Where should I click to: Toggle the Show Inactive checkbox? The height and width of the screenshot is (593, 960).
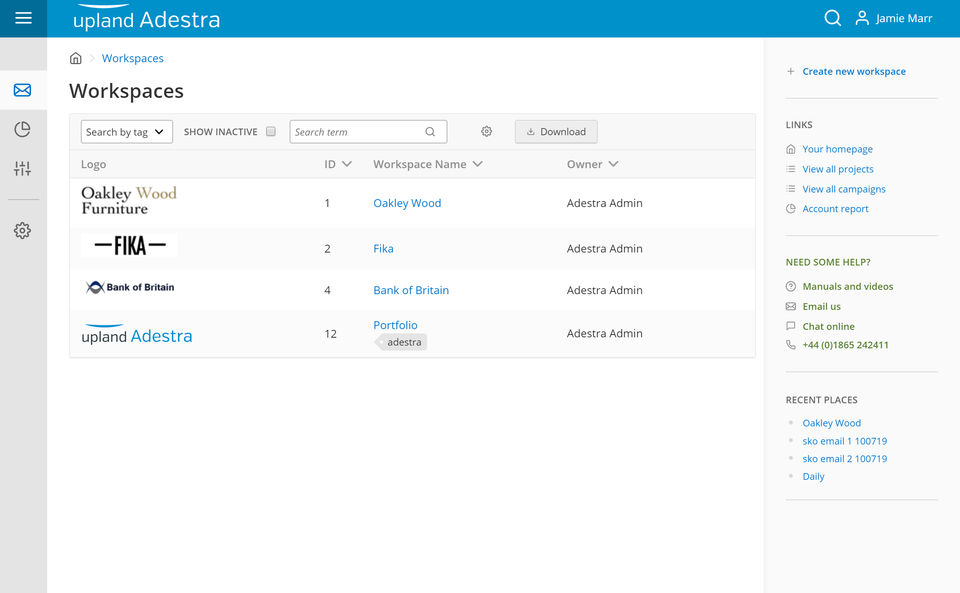(270, 131)
